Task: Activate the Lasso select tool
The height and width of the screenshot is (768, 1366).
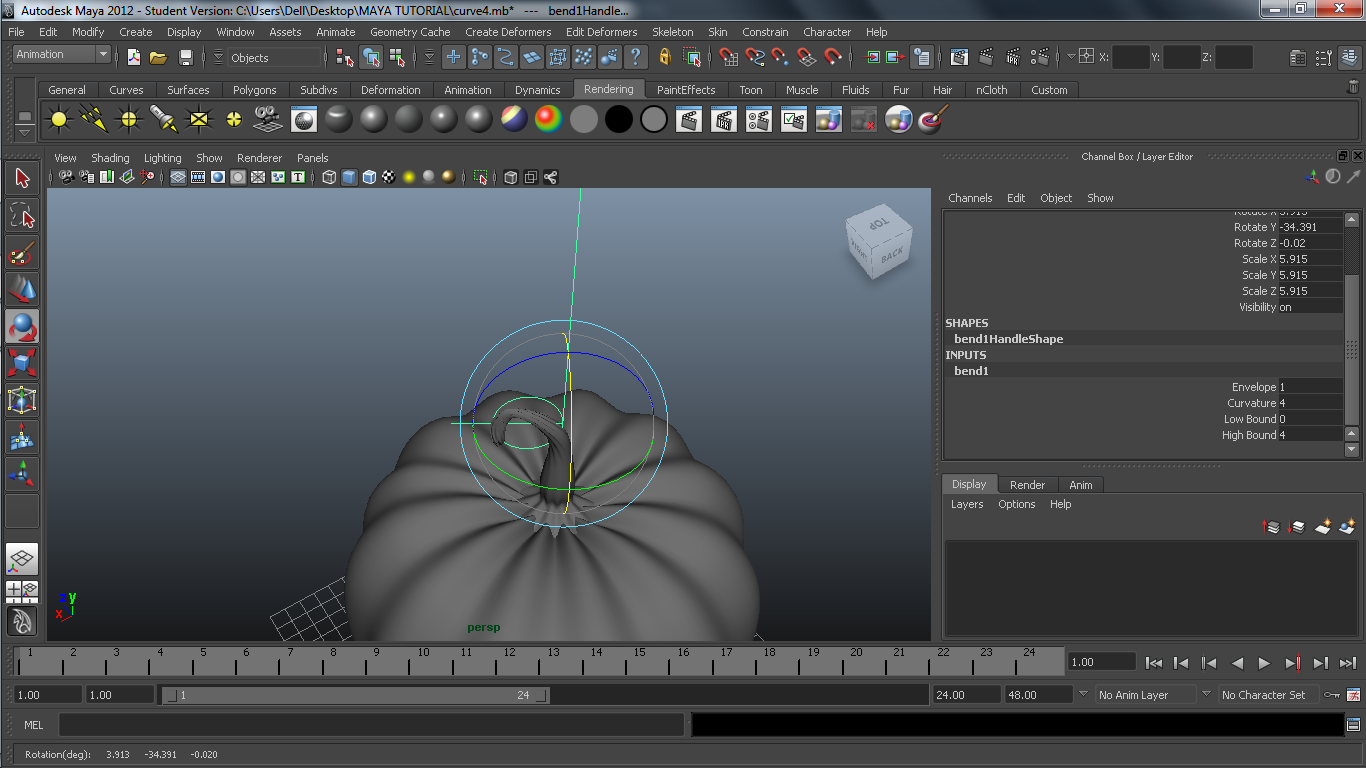Action: 22,216
